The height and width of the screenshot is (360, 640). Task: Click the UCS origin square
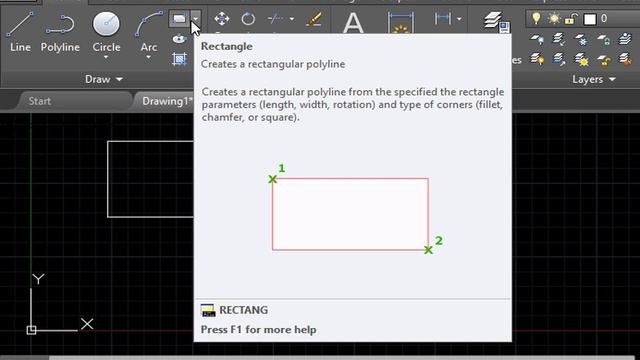(x=31, y=330)
